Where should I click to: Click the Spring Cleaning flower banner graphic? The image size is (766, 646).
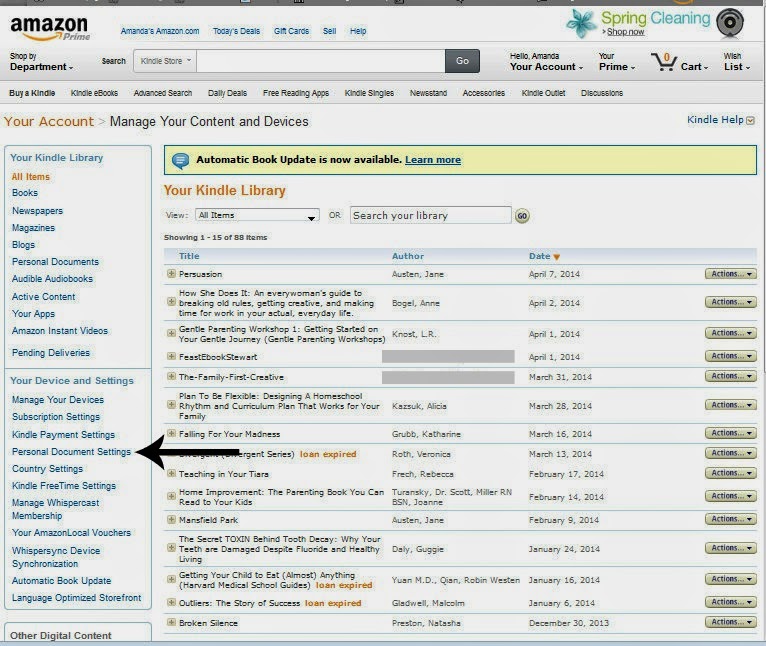[x=581, y=22]
